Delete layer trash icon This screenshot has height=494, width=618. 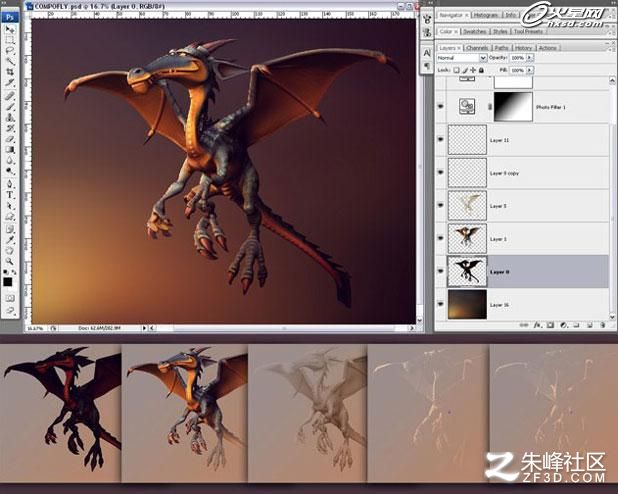click(603, 325)
